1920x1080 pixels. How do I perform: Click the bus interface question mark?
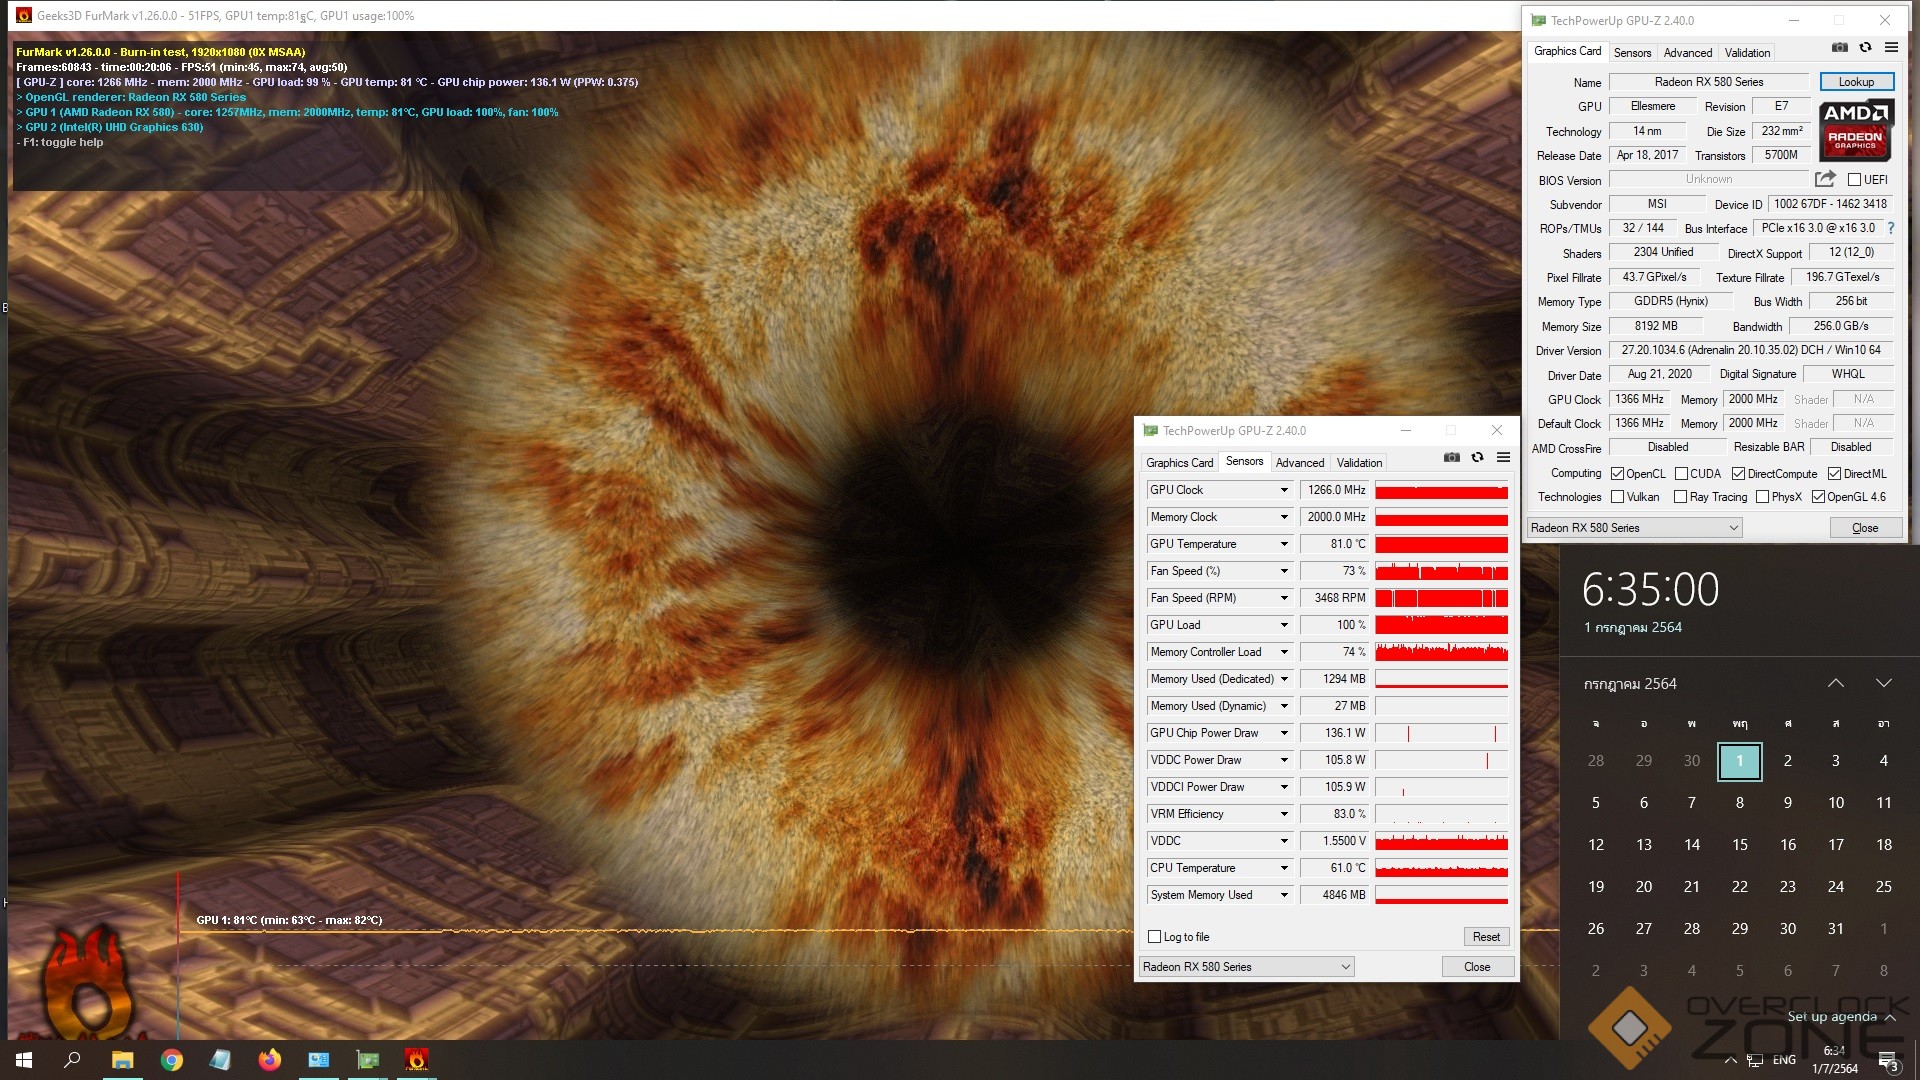click(1891, 228)
